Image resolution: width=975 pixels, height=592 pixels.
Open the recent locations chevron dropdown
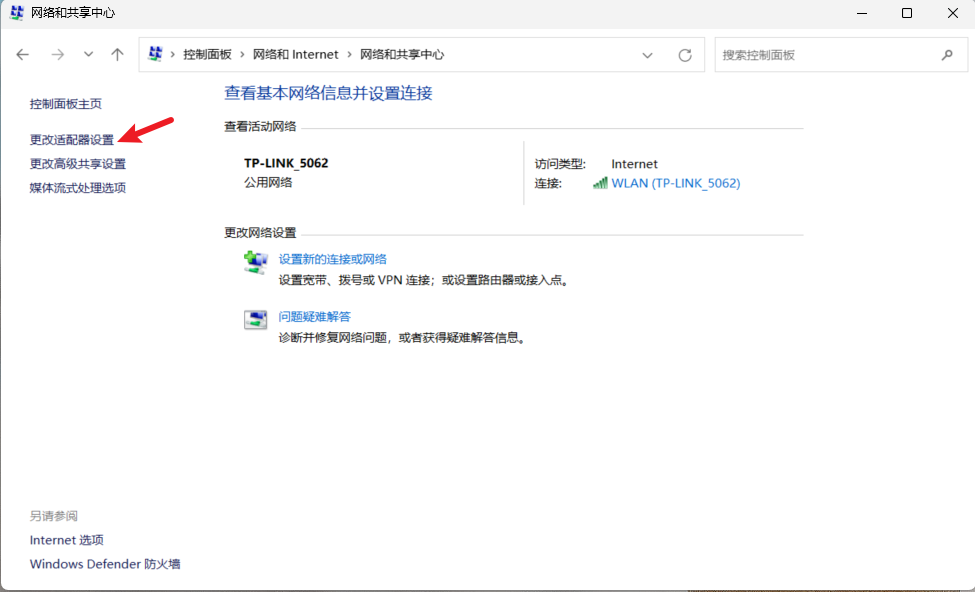tap(88, 55)
